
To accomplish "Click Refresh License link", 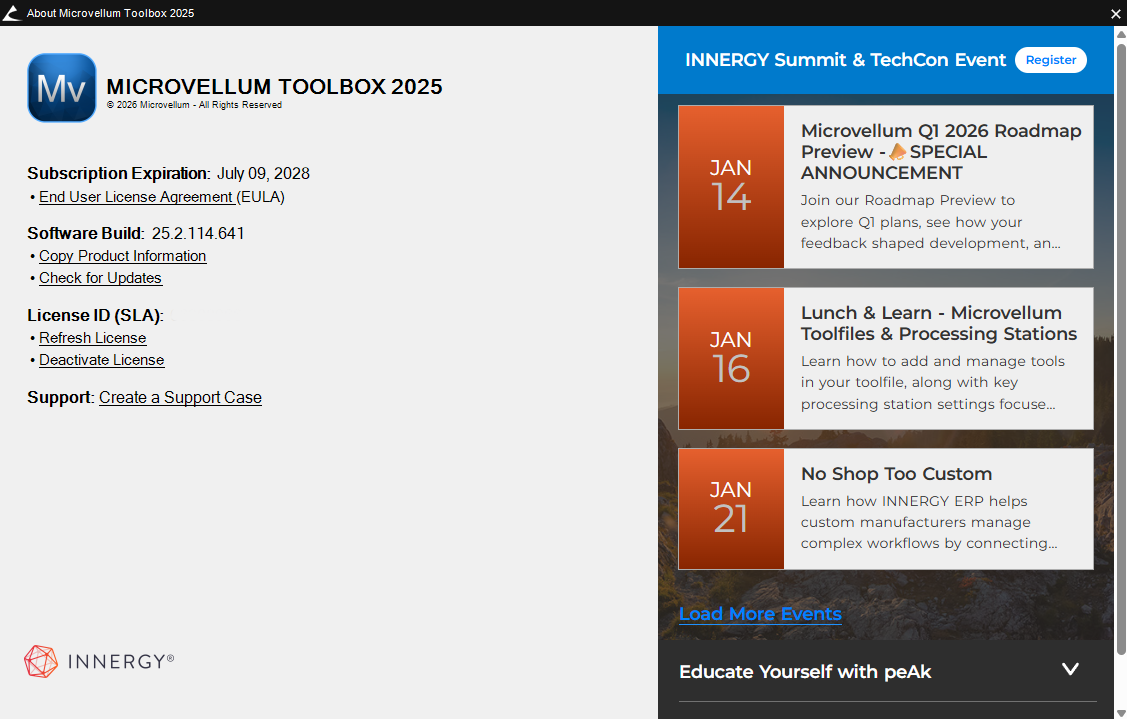I will [x=92, y=338].
